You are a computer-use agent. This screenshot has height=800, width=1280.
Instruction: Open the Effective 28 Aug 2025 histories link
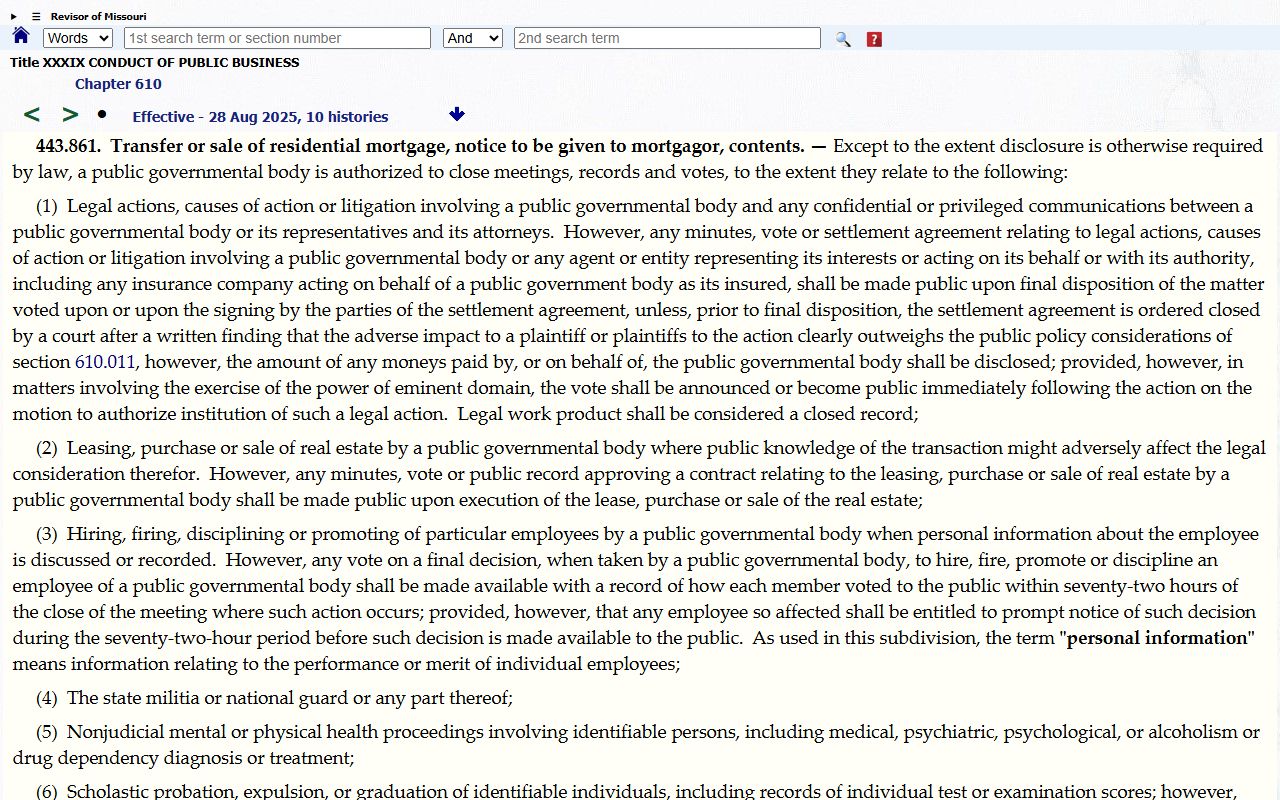[x=260, y=117]
